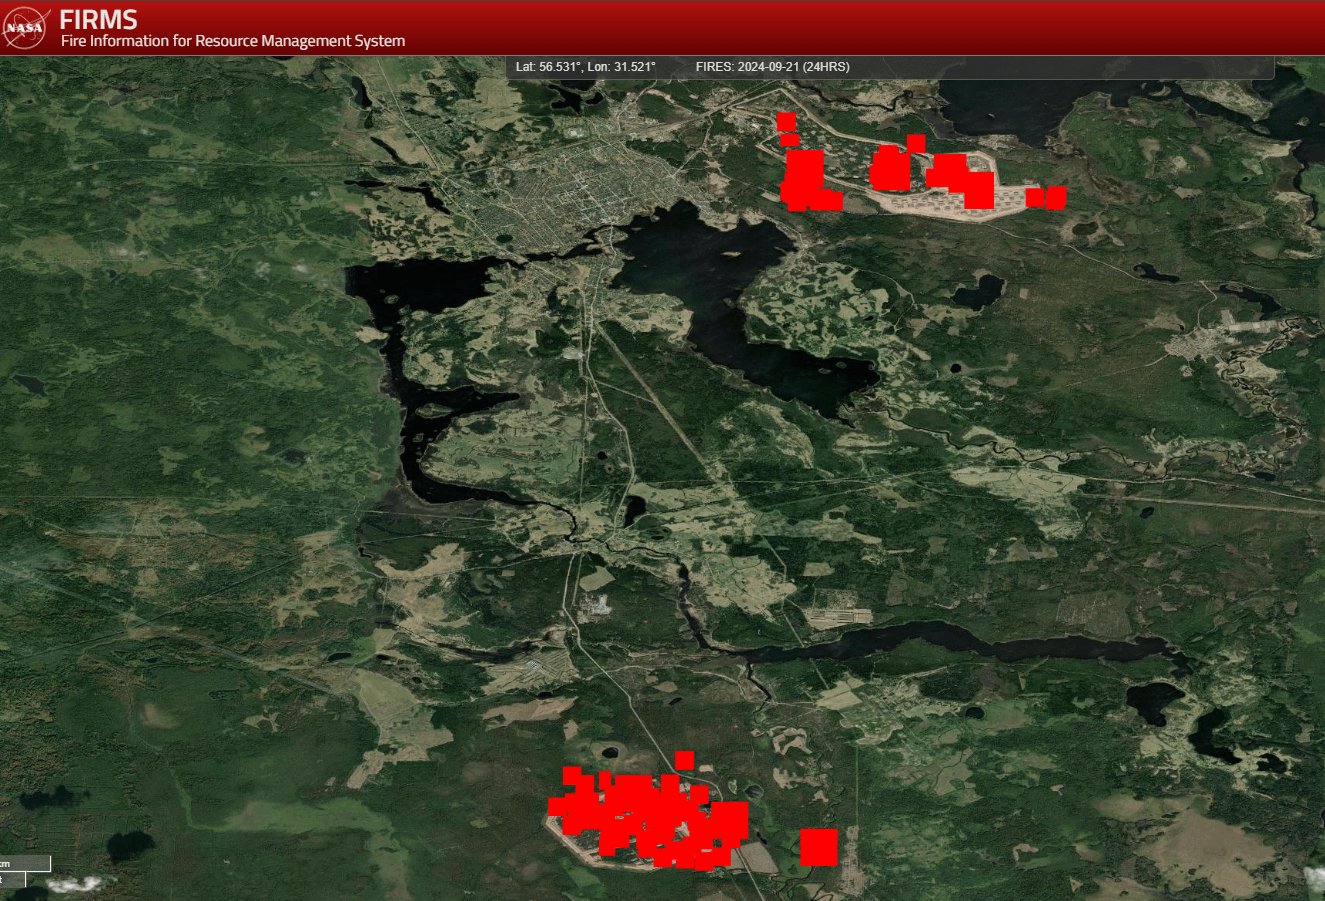
Task: Click the easternmost fire marker in the northern cluster
Action: 1056,197
